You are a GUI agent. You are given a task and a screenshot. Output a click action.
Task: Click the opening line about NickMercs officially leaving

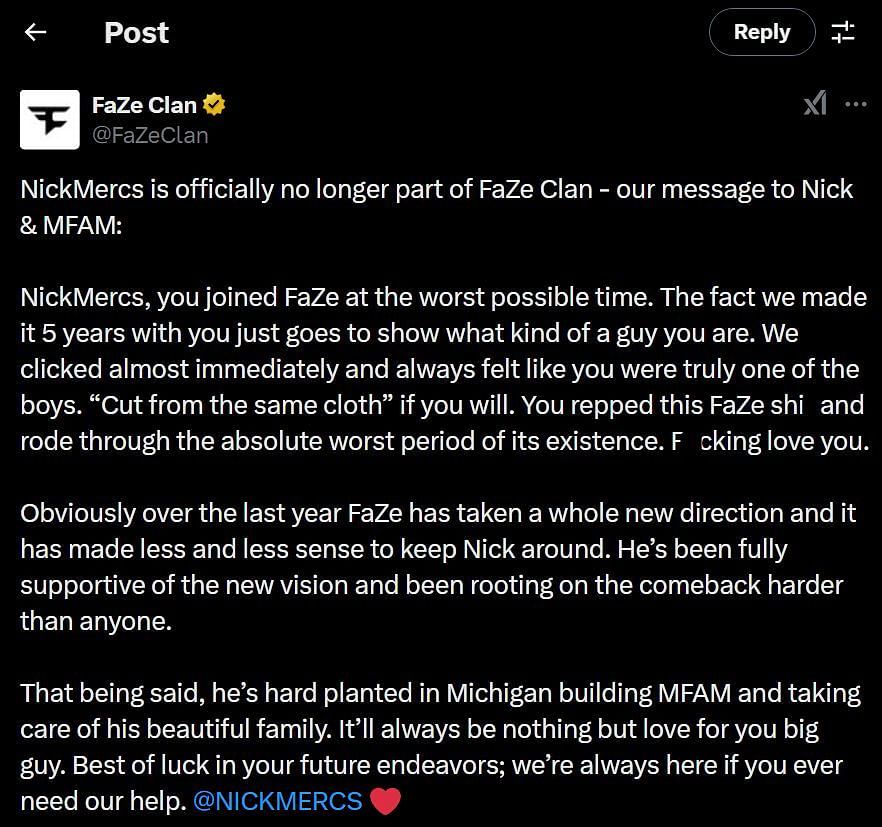click(436, 190)
